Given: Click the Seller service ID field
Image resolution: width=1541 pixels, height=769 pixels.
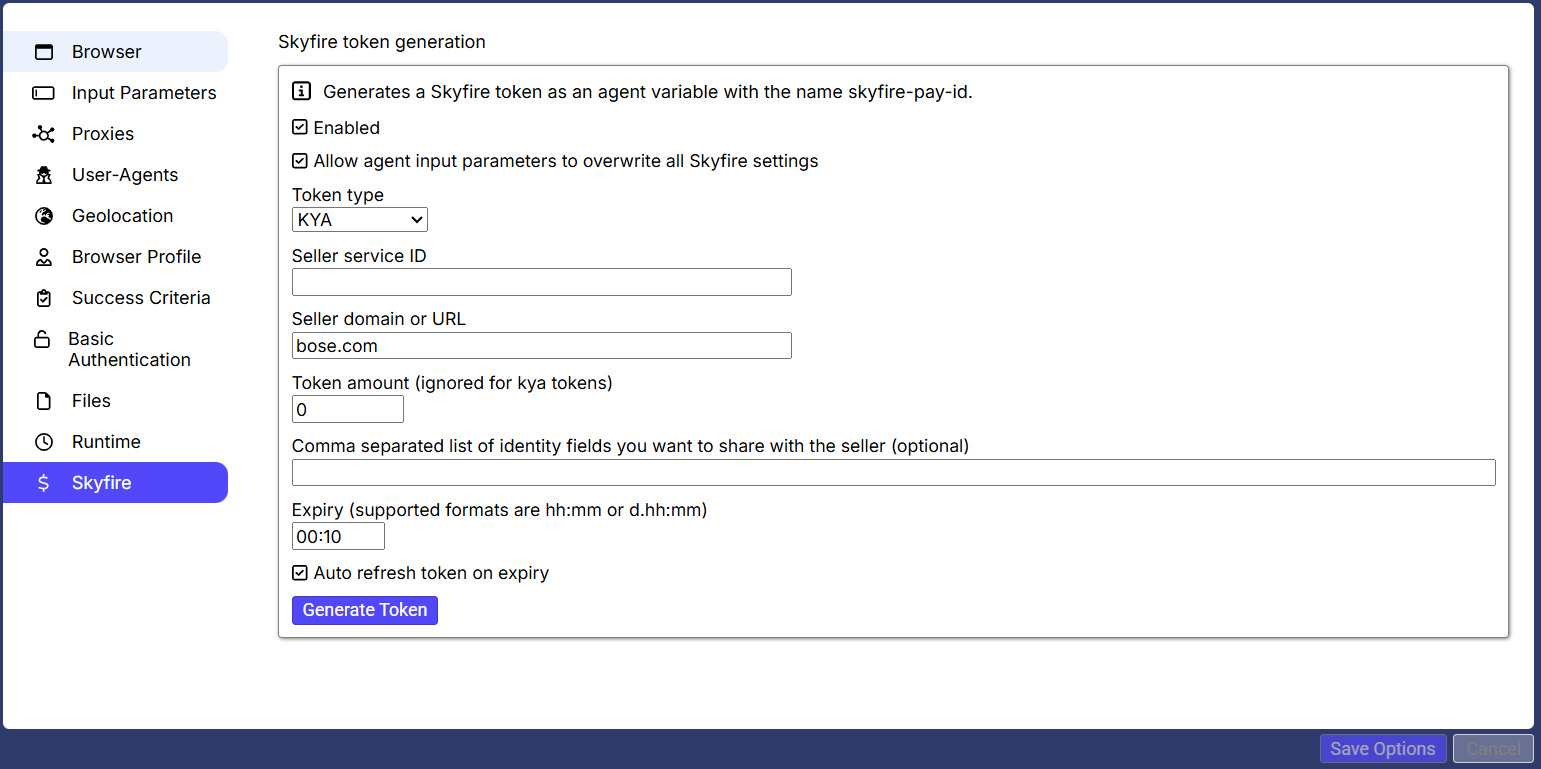Looking at the screenshot, I should pos(541,281).
